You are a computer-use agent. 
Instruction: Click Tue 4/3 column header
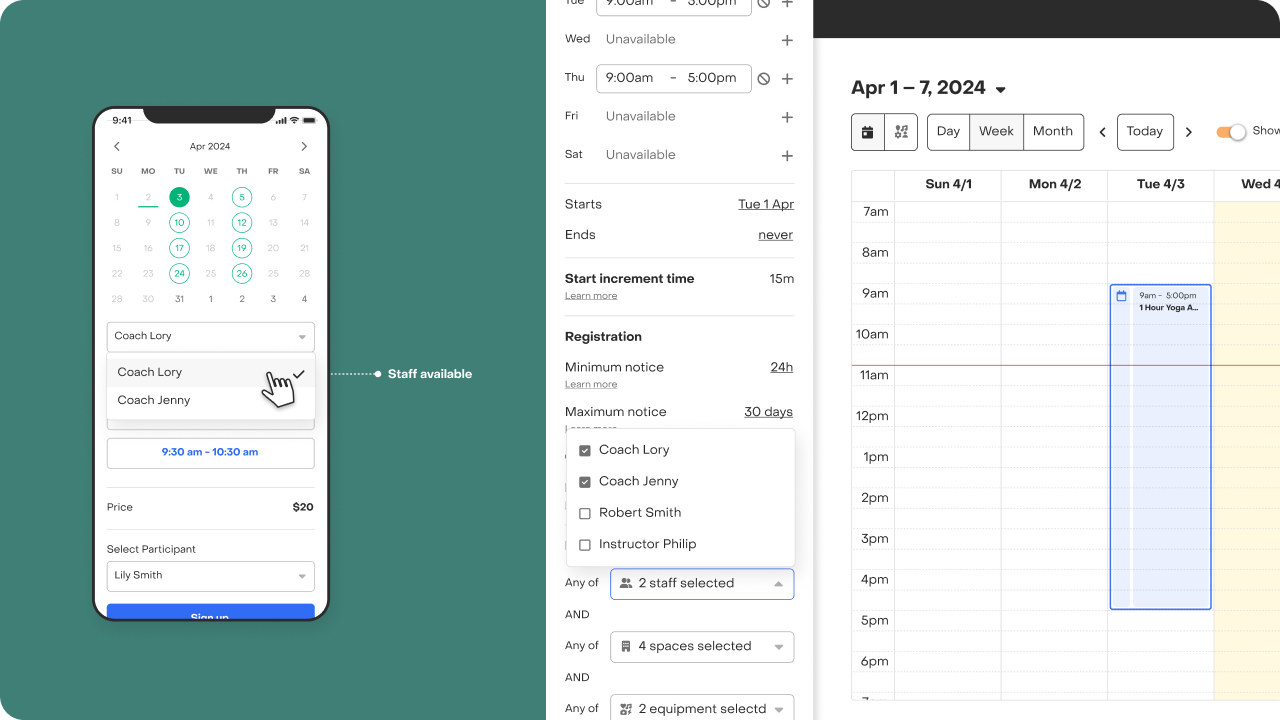click(1161, 185)
